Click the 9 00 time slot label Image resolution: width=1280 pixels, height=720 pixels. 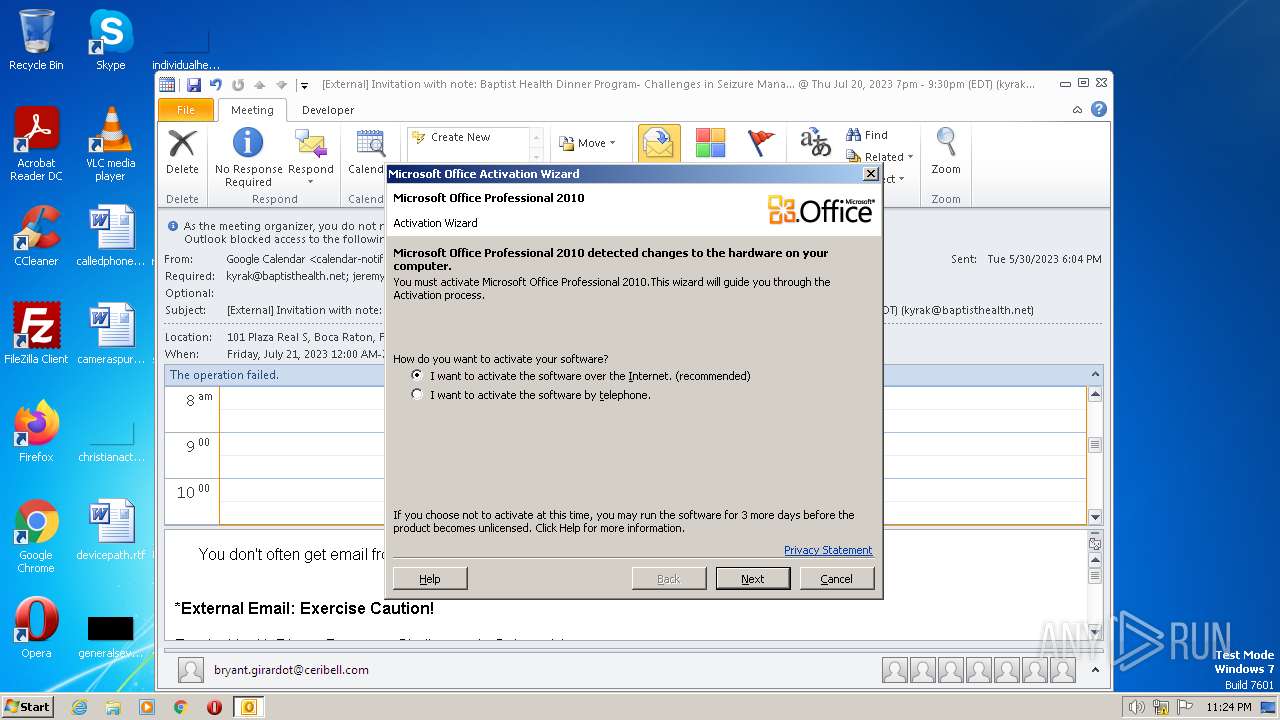(198, 446)
